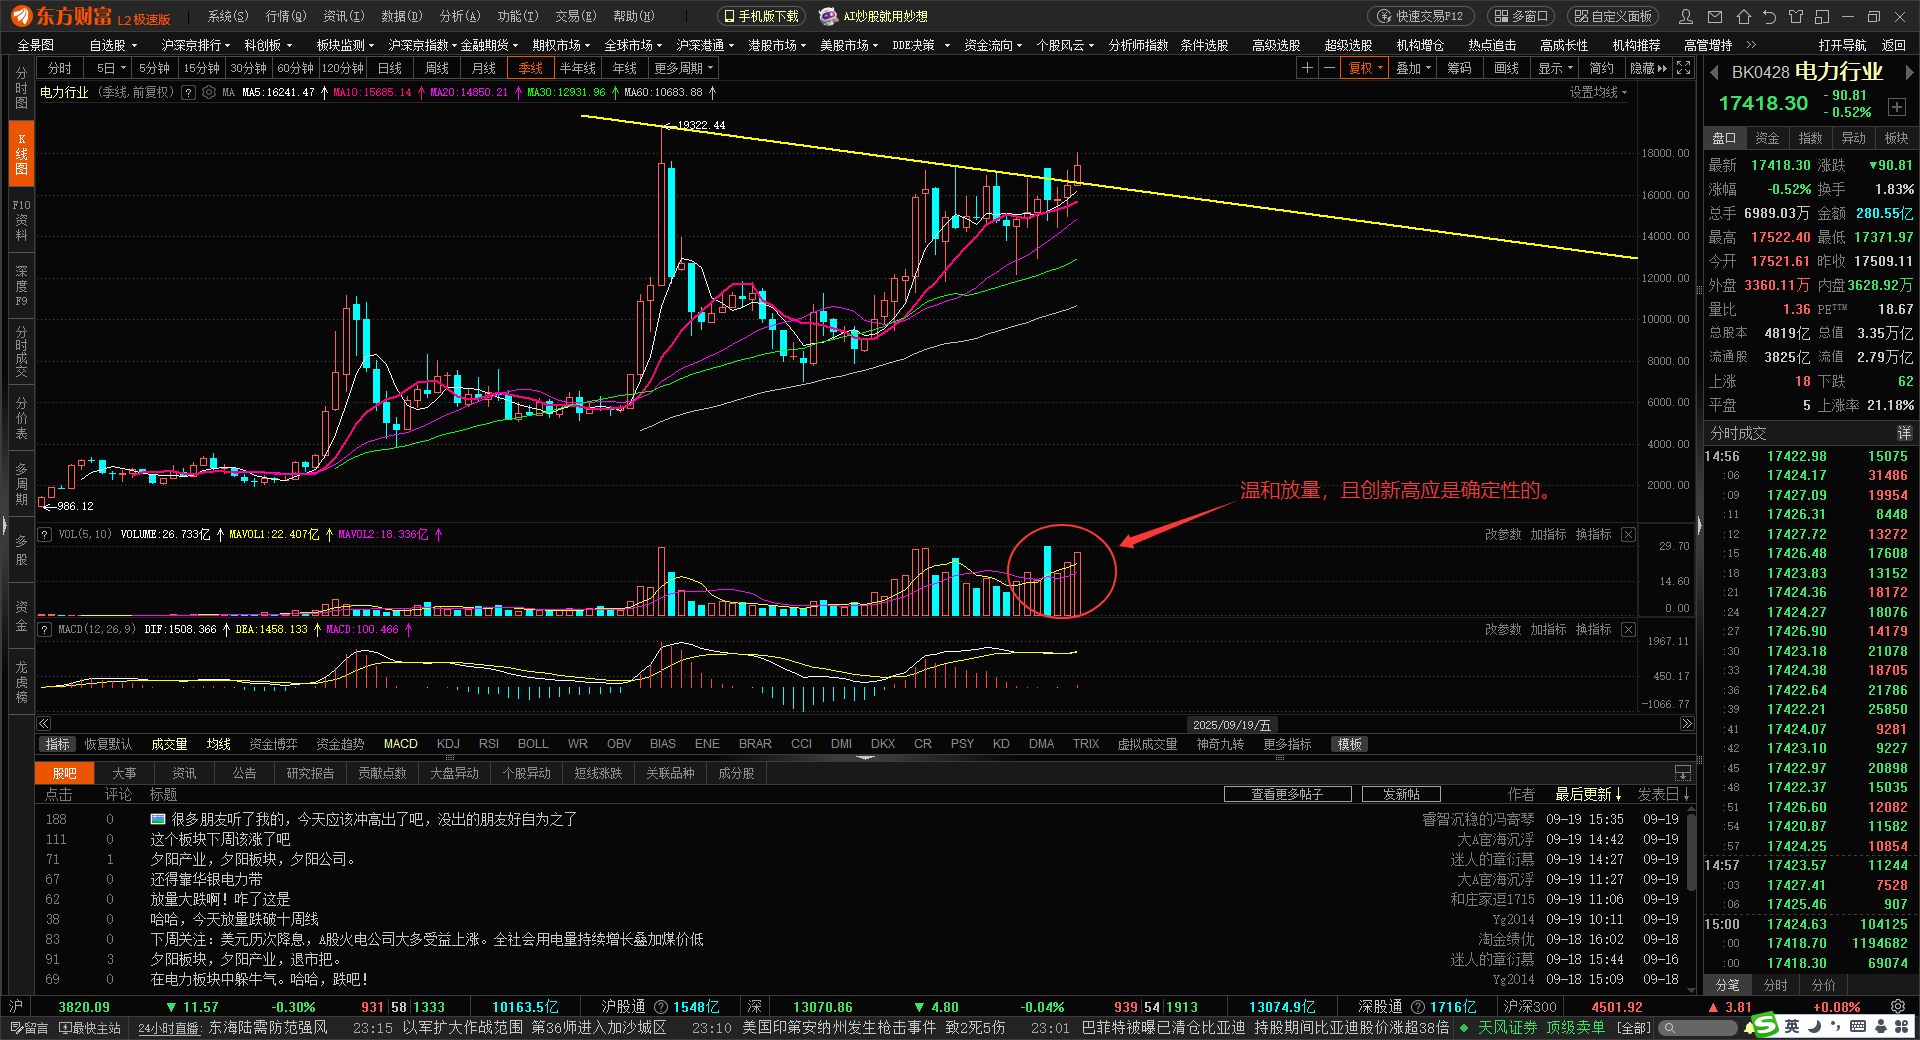
Task: Close the VOL indicator sub-panel
Action: (1628, 535)
